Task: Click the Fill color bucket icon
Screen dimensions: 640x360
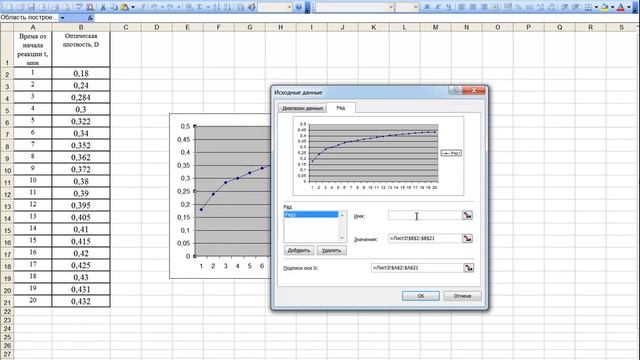Action: pos(604,7)
